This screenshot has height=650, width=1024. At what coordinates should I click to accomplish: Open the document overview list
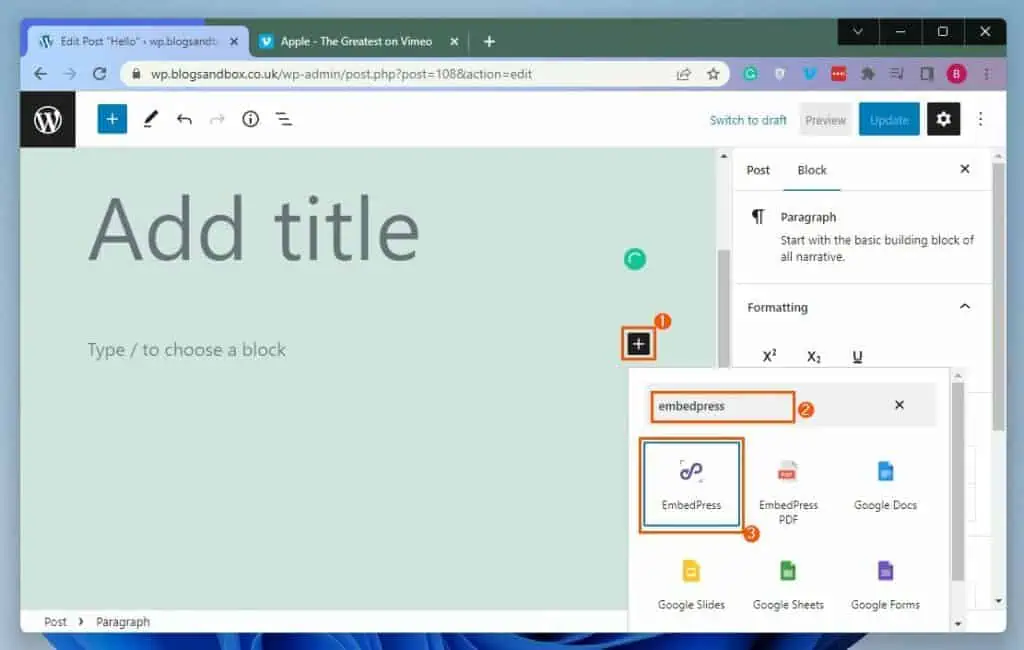point(284,119)
